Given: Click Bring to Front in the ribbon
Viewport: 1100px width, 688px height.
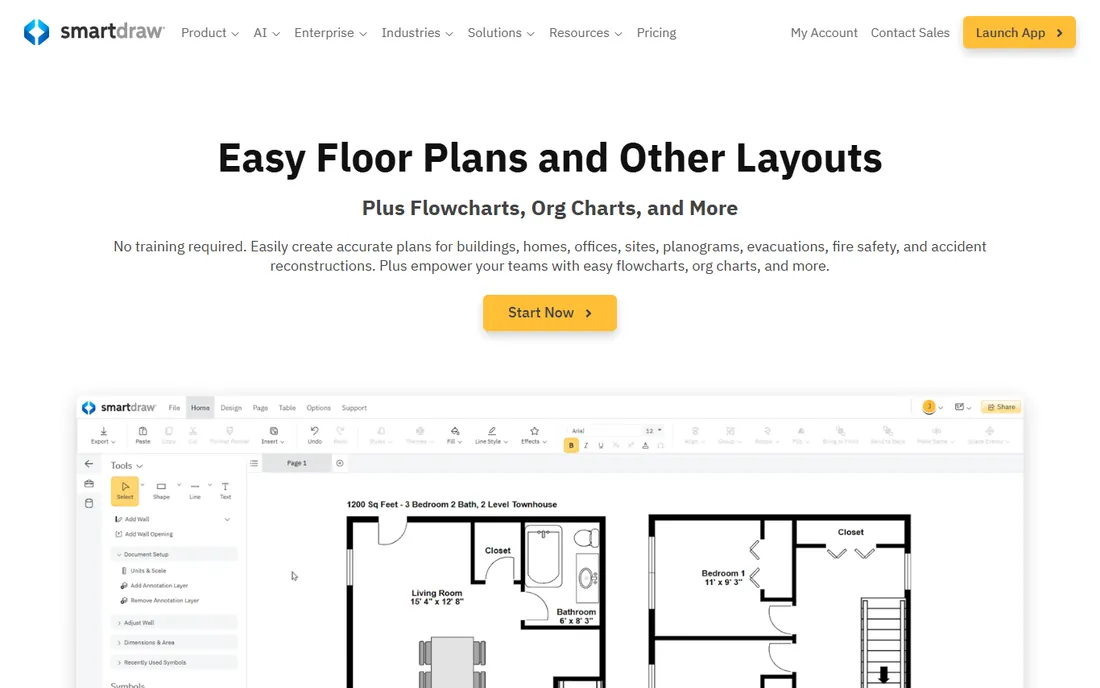Looking at the screenshot, I should pos(840,436).
